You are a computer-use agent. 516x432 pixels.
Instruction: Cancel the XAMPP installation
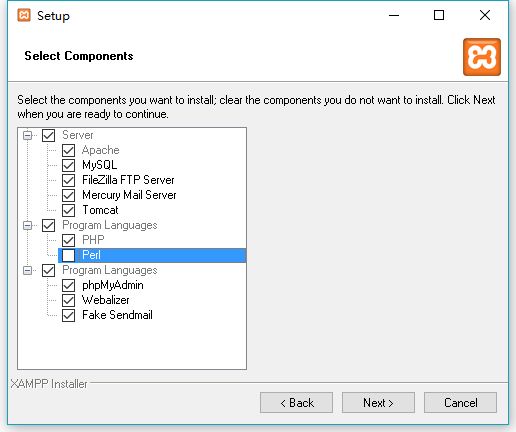pos(460,403)
